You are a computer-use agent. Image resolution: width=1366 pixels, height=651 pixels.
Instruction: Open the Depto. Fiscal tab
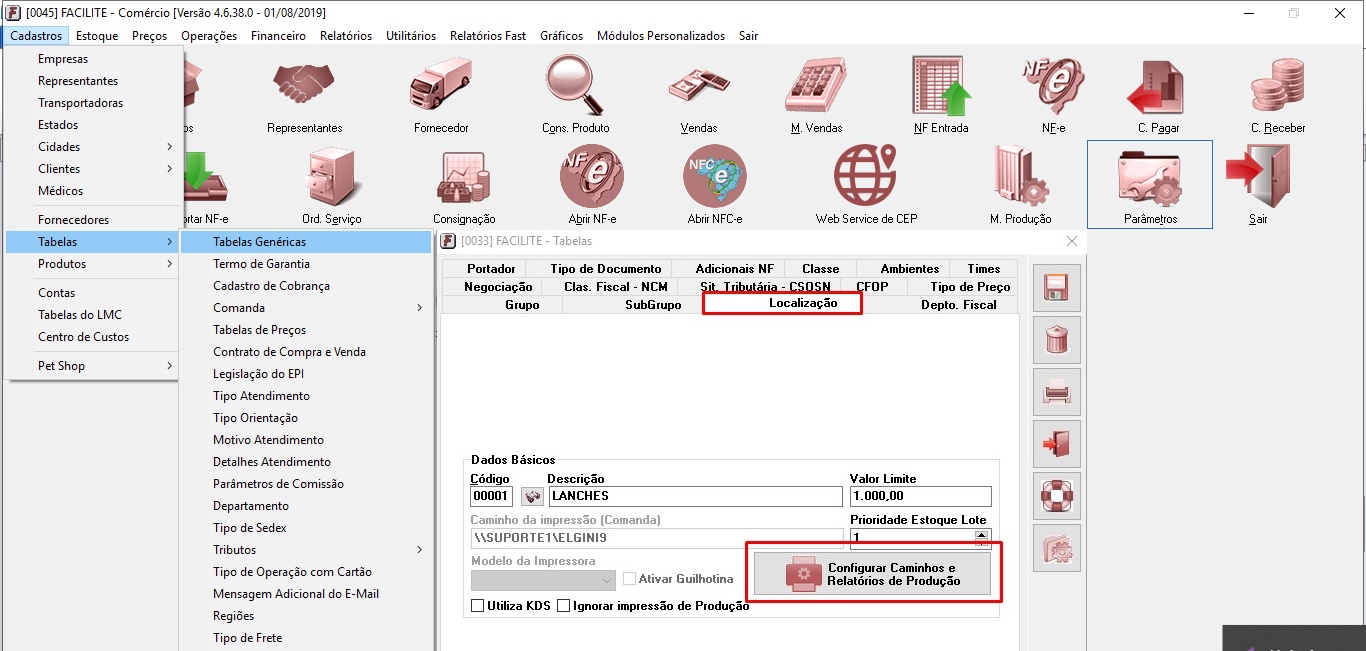(958, 305)
